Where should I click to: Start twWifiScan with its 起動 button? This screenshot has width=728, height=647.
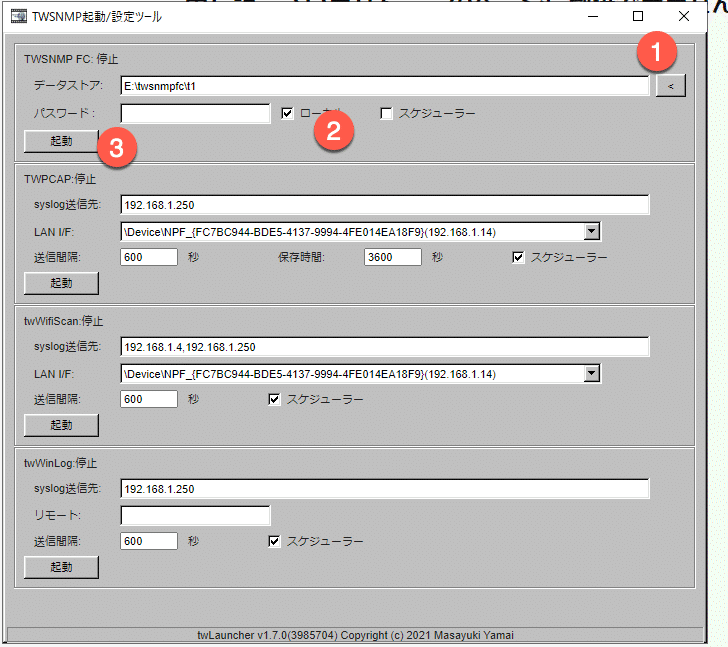pyautogui.click(x=61, y=425)
